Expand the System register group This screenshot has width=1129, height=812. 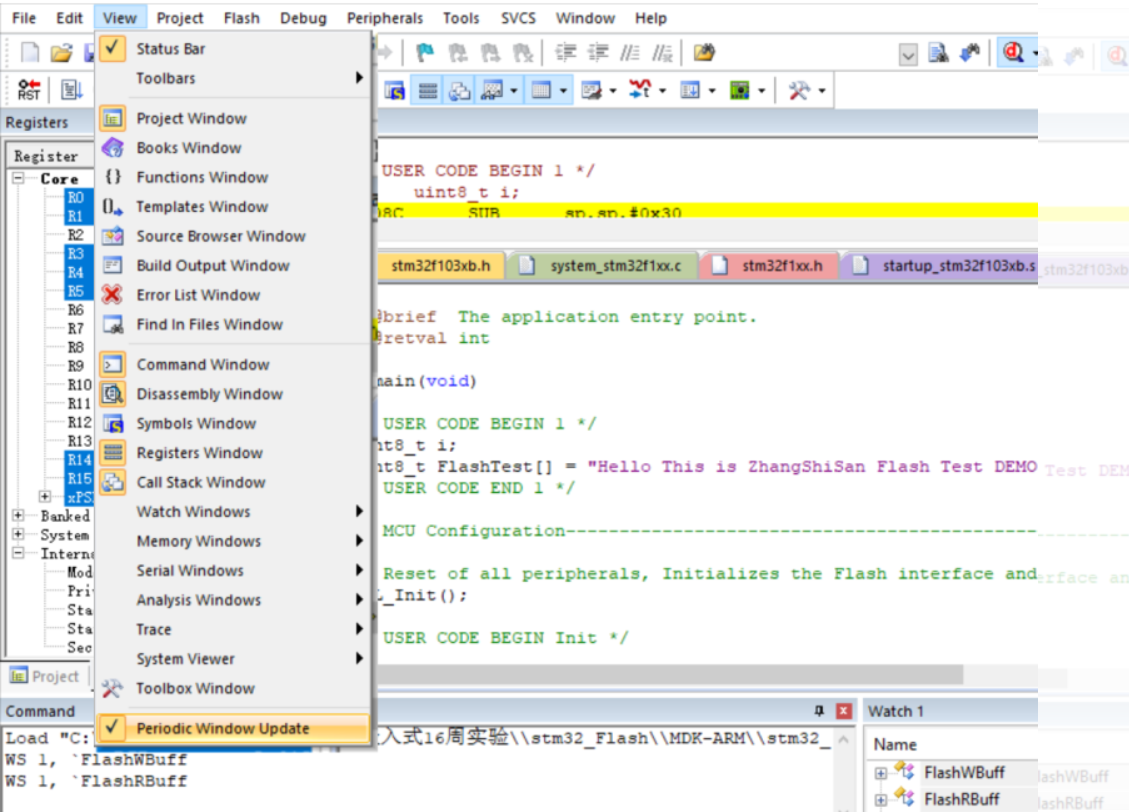18,534
